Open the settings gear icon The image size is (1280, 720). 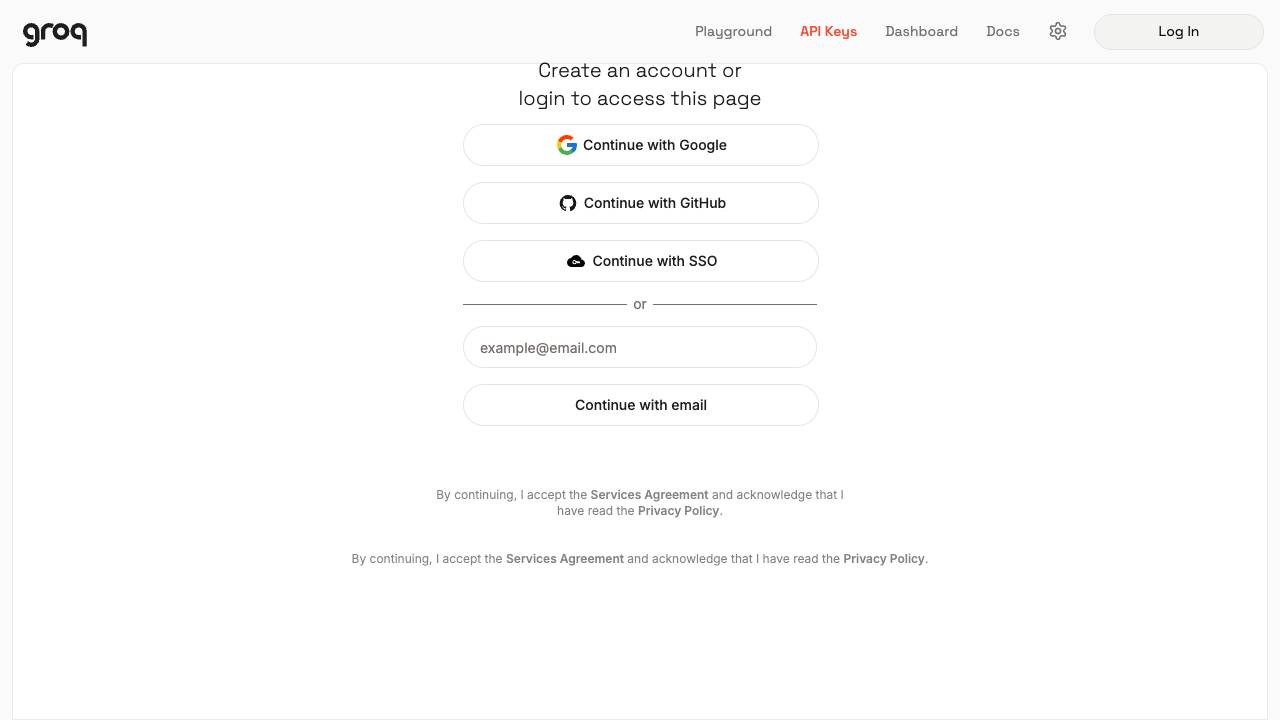[1058, 31]
